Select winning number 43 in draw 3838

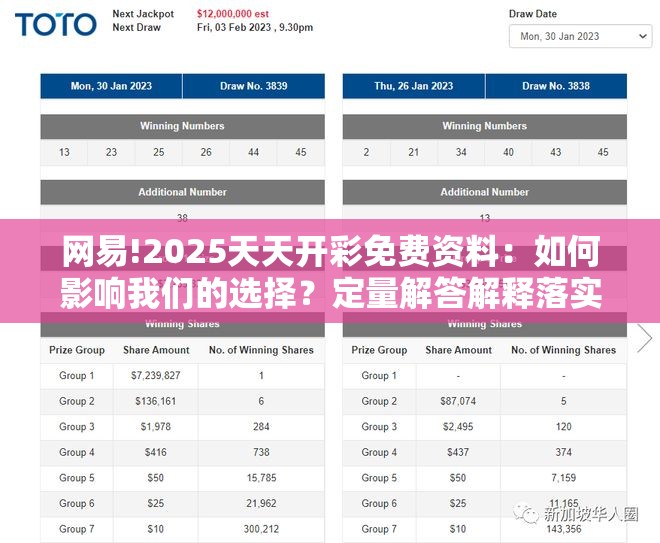(556, 152)
